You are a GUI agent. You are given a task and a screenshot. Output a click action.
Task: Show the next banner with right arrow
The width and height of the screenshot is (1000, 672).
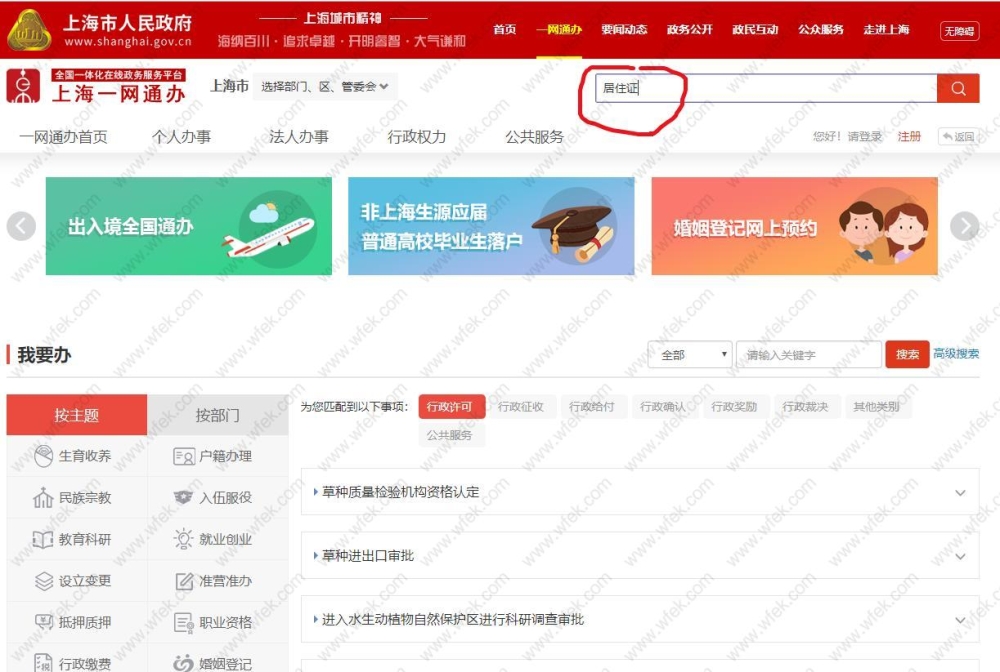point(964,226)
